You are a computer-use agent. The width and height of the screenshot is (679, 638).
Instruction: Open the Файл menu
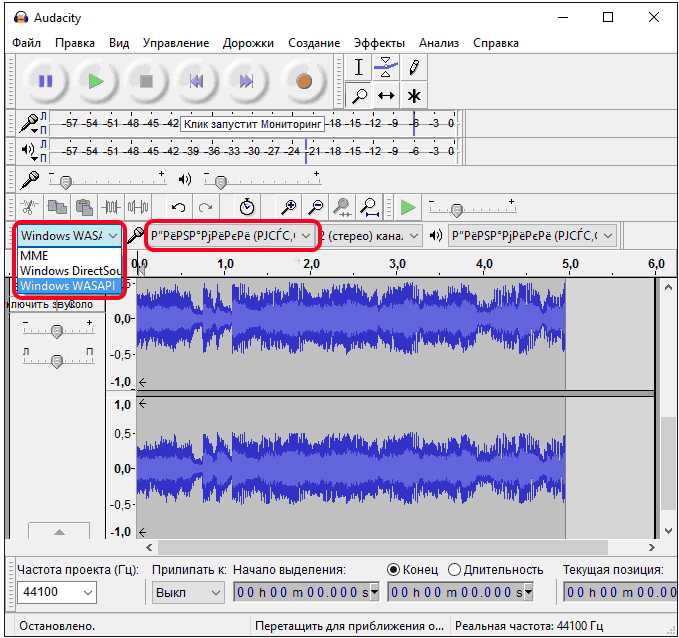[x=26, y=43]
